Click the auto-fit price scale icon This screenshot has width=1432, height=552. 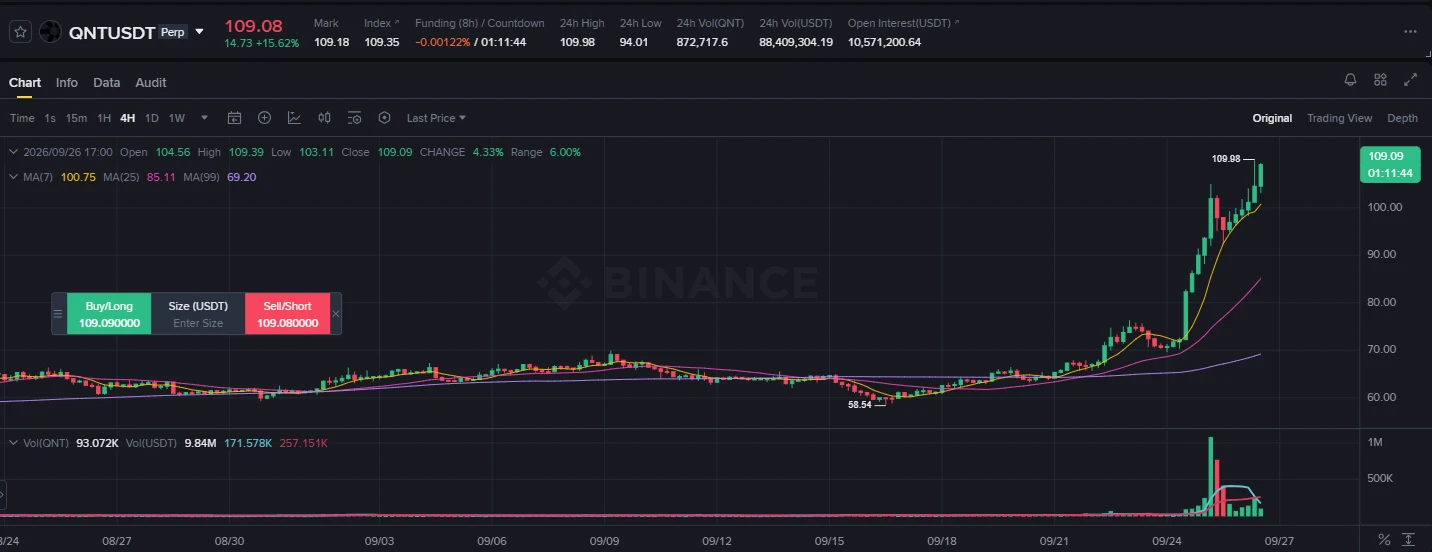point(1409,540)
